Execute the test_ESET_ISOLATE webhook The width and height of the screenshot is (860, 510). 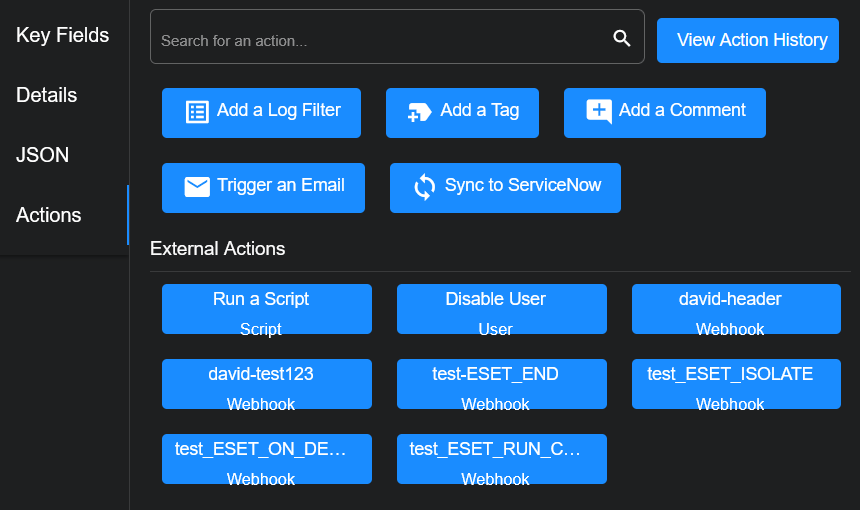tap(736, 384)
